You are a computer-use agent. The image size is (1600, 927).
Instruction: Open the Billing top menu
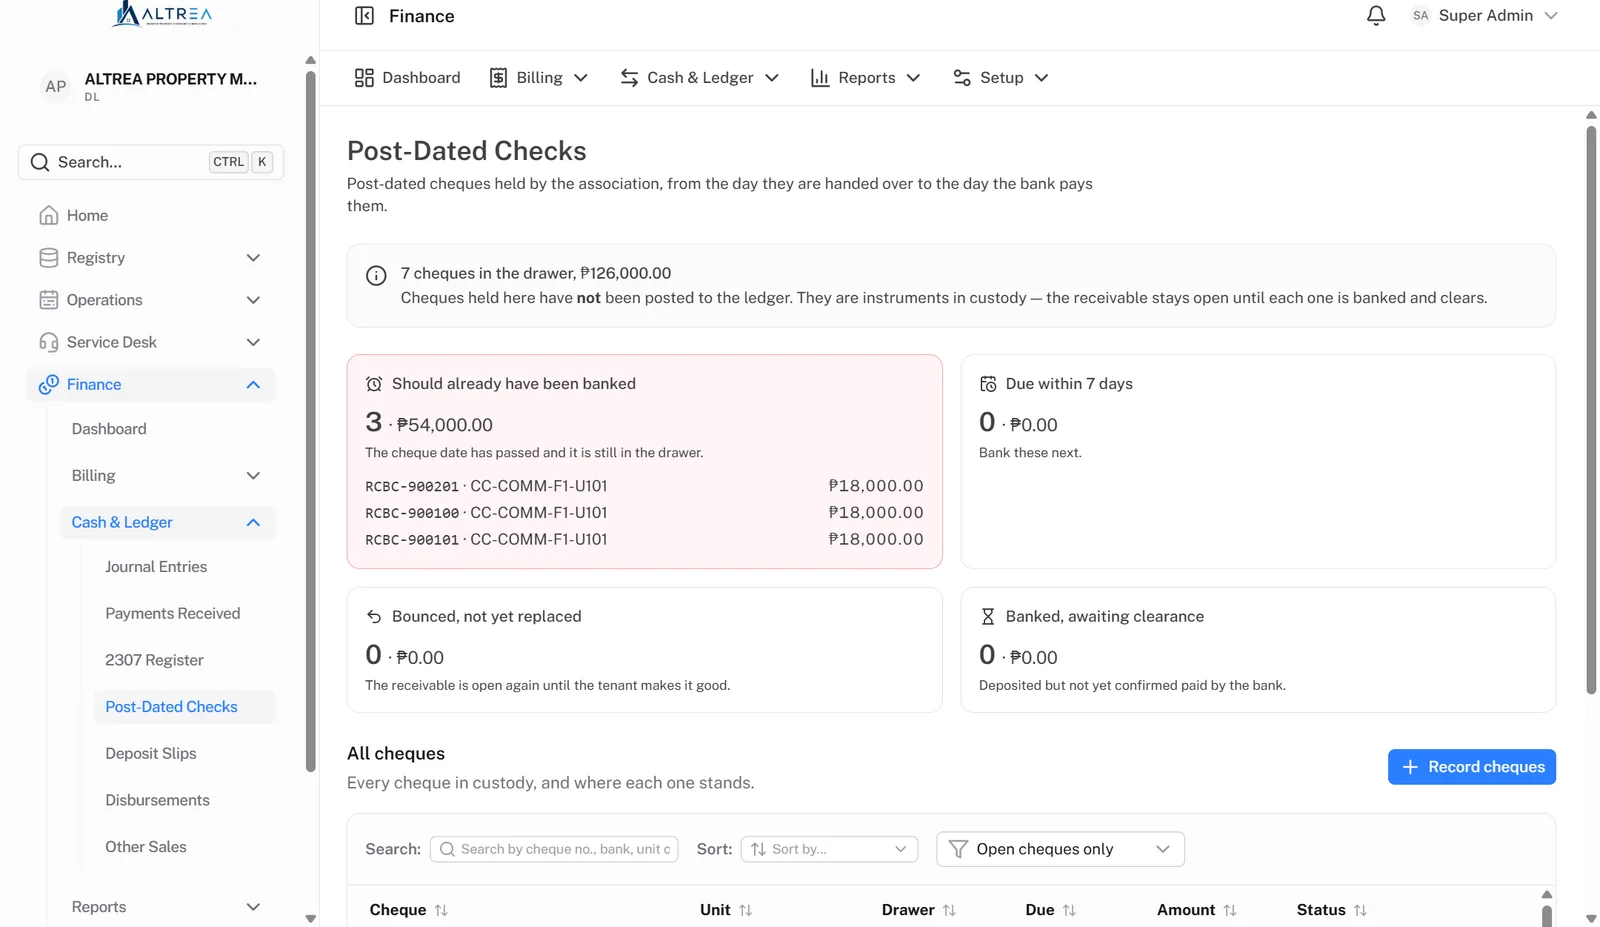point(538,78)
